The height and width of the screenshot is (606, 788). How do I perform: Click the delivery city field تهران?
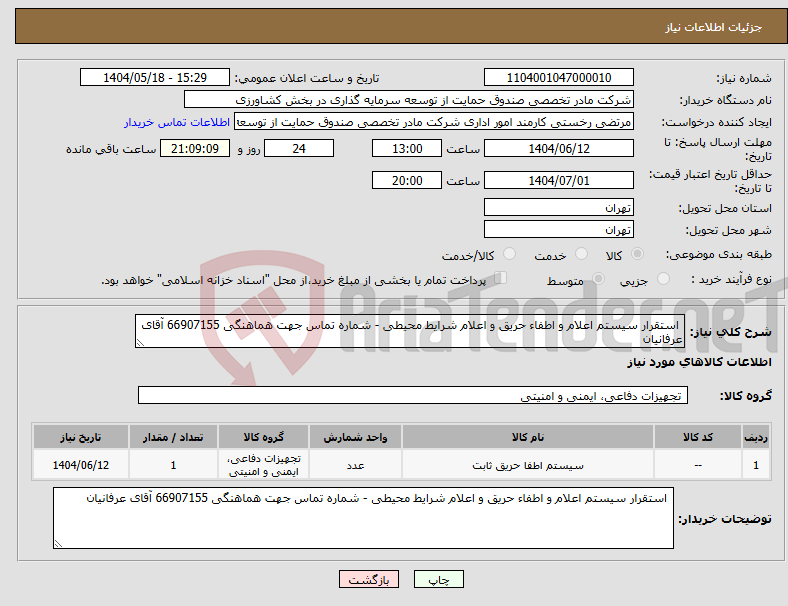559,229
